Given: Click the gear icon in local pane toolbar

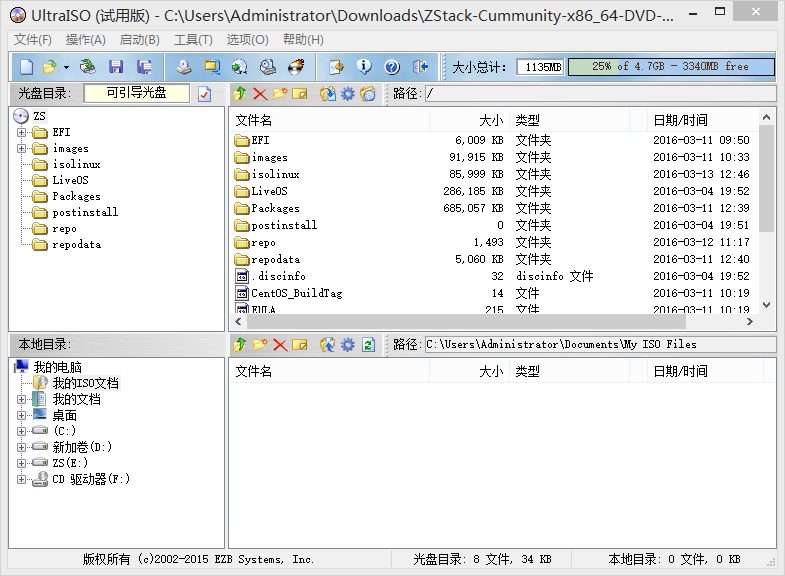Looking at the screenshot, I should click(347, 345).
